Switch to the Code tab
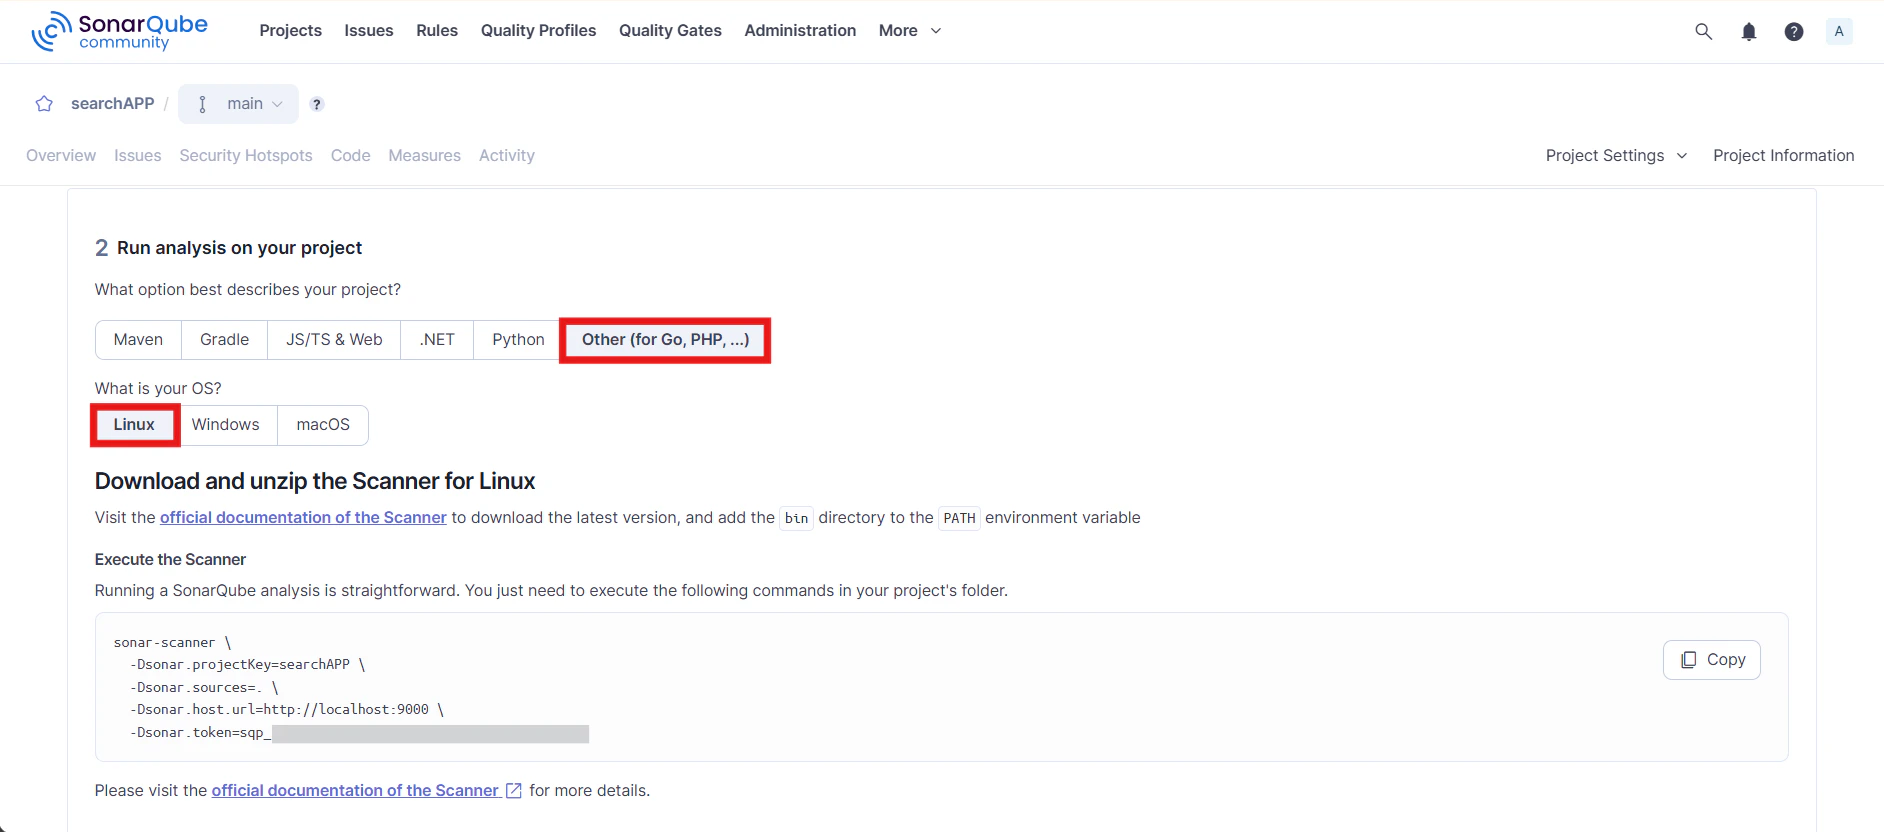 [x=351, y=156]
